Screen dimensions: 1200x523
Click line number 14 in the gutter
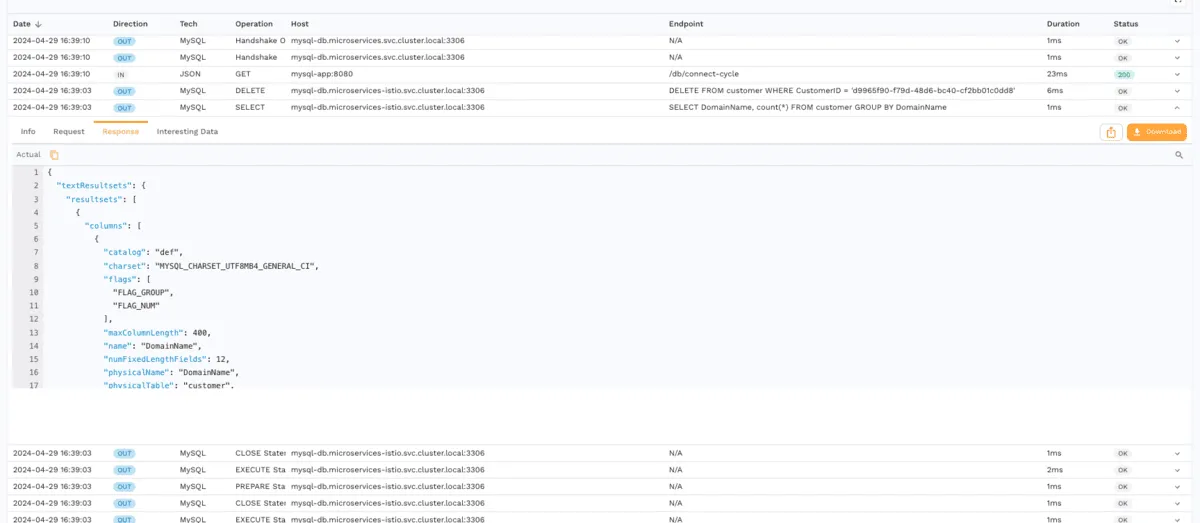(34, 345)
